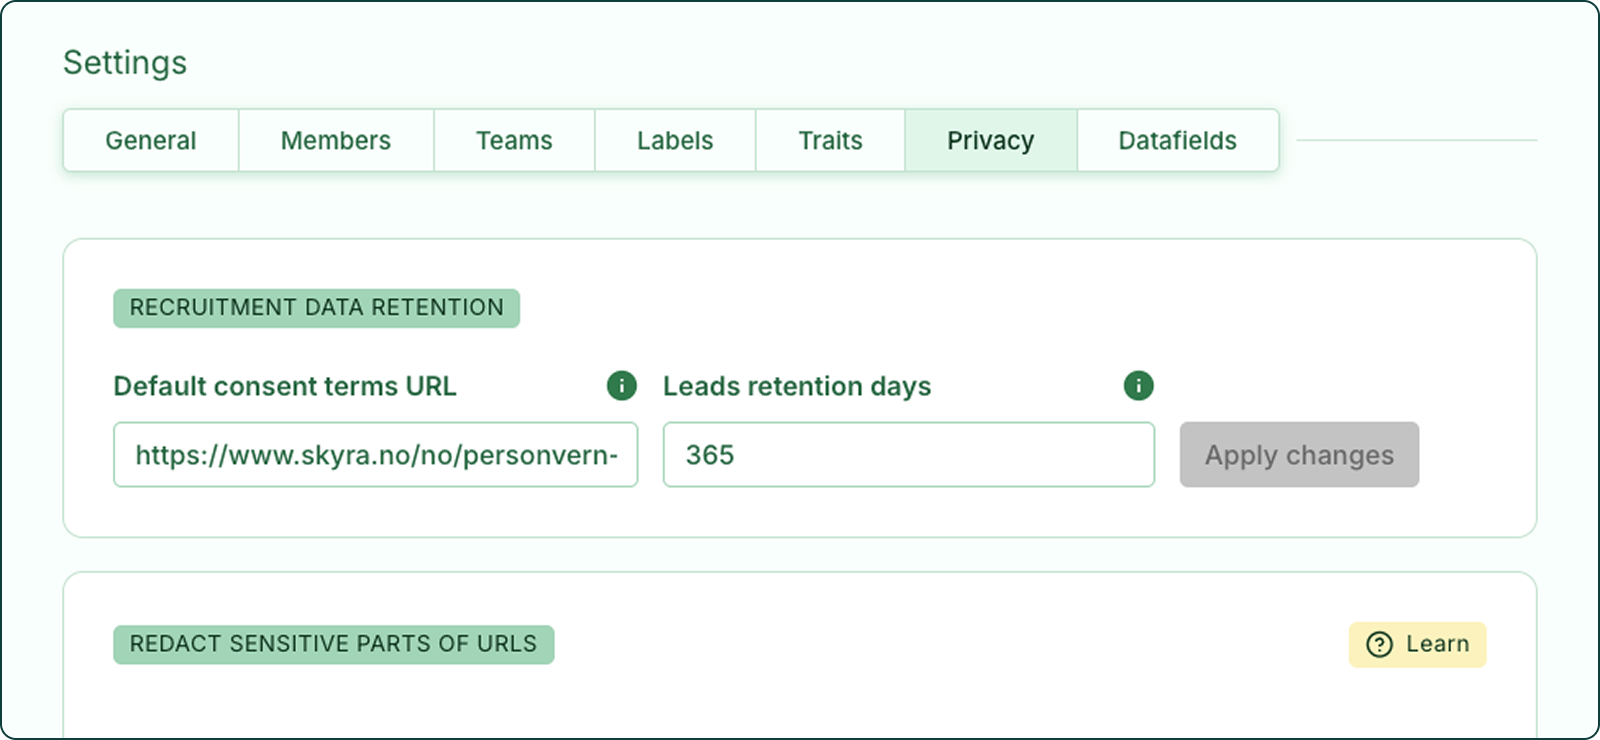This screenshot has width=1600, height=740.
Task: Click the Apply changes button
Action: (1299, 455)
